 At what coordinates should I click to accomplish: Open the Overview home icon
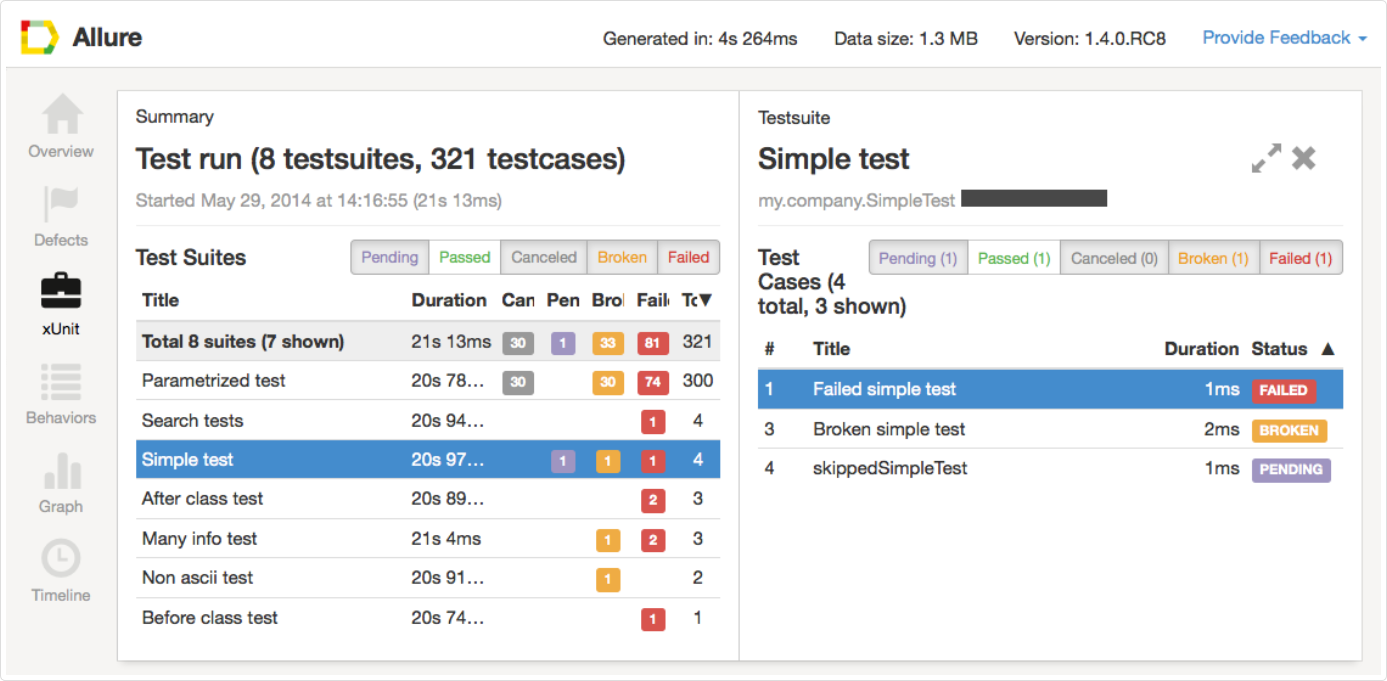(61, 115)
